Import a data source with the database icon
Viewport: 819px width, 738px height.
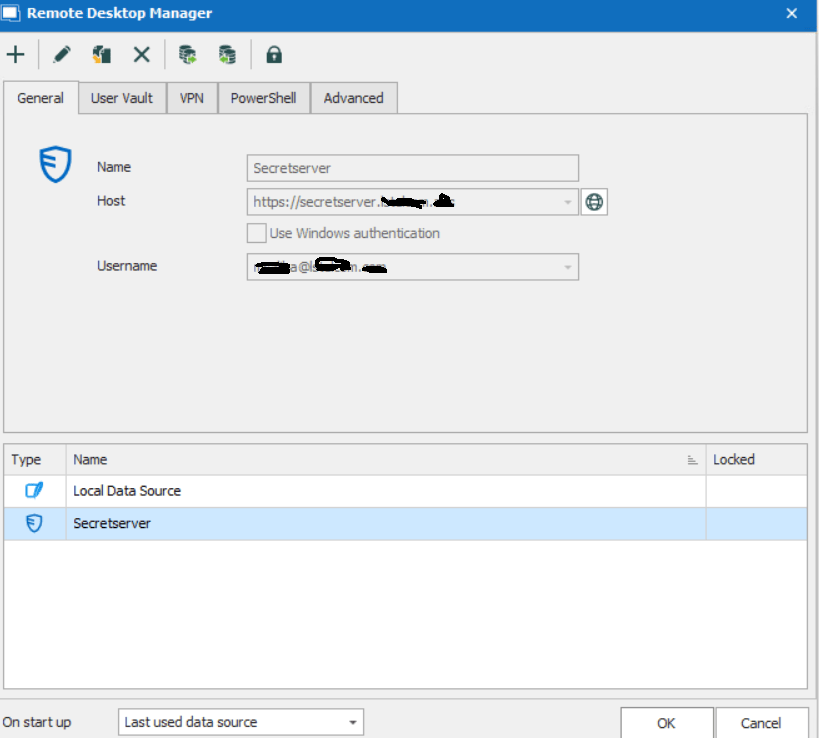coord(186,54)
